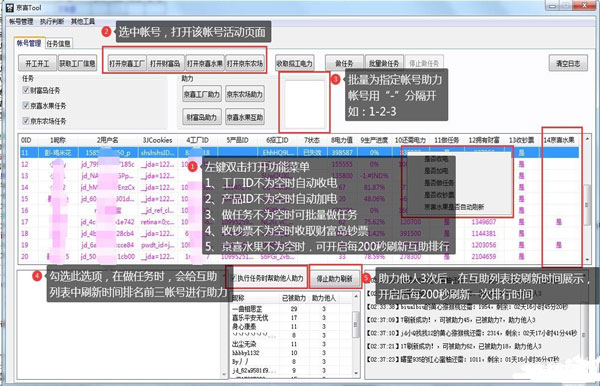600x386 pixels.
Task: Click the 2用户名 column header
Action: tap(108, 140)
